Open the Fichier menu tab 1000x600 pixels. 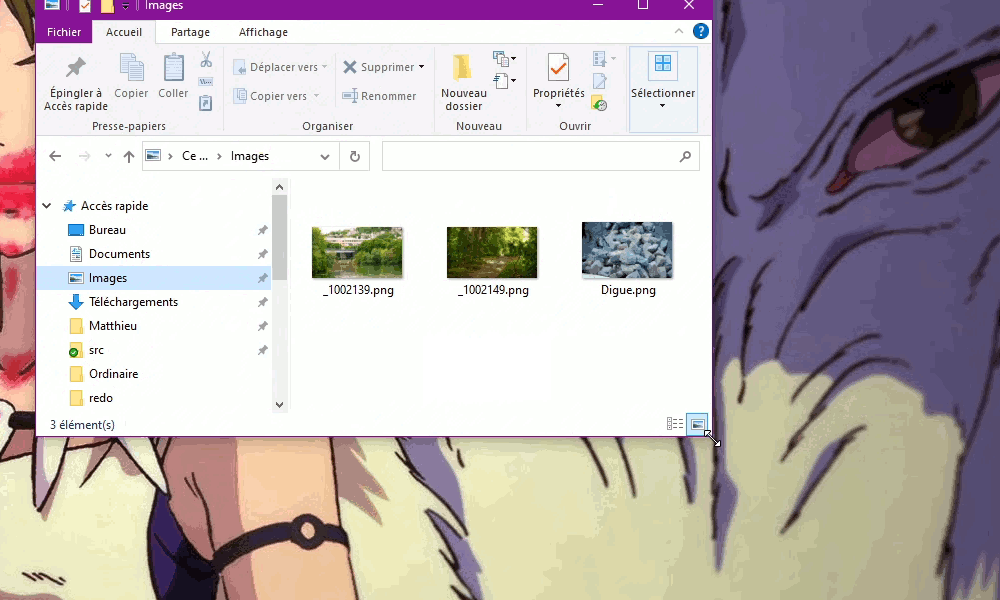[x=64, y=32]
